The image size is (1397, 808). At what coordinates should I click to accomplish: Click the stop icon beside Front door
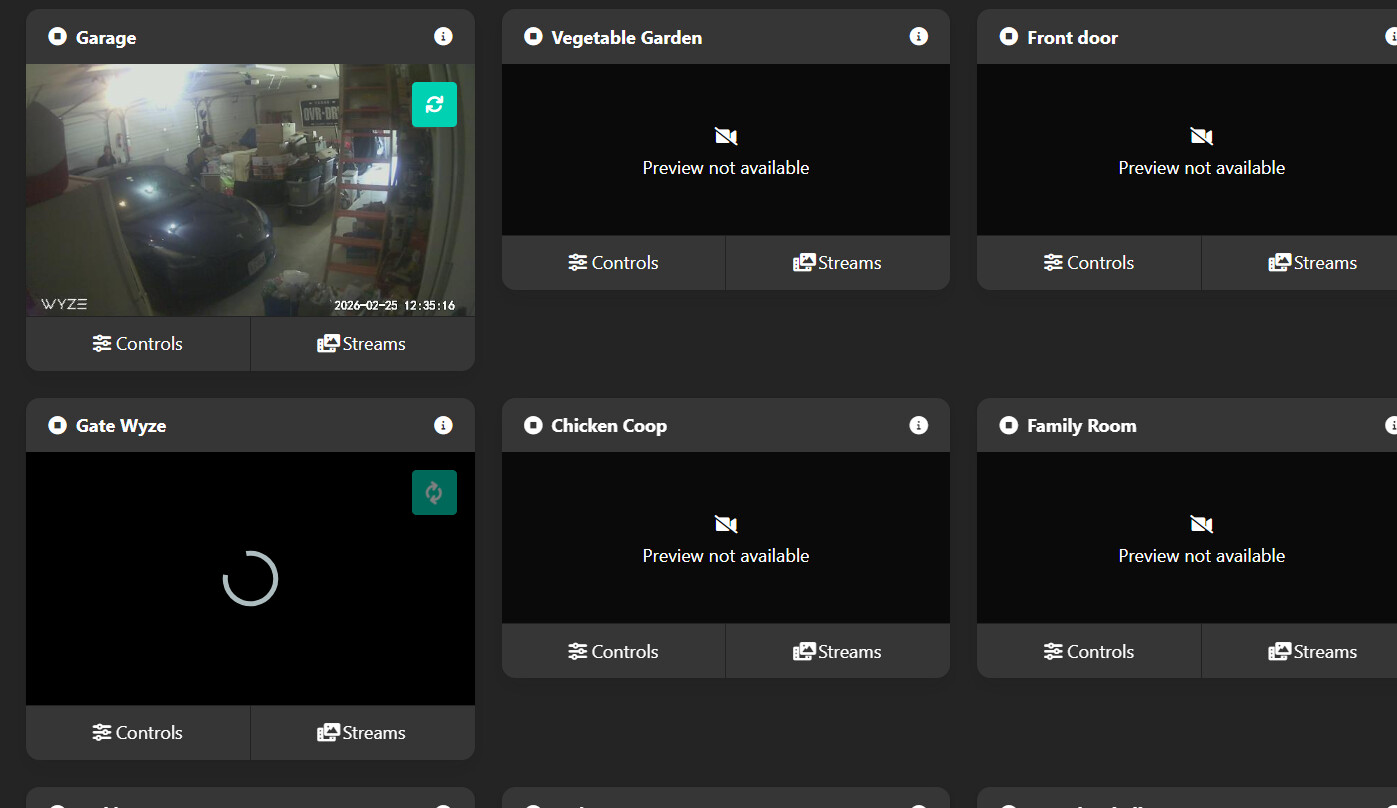(x=1009, y=37)
